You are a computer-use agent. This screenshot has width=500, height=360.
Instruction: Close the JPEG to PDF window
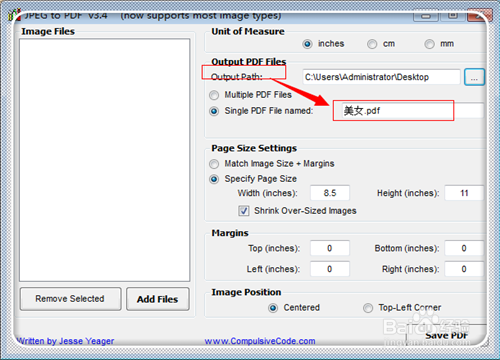(479, 16)
